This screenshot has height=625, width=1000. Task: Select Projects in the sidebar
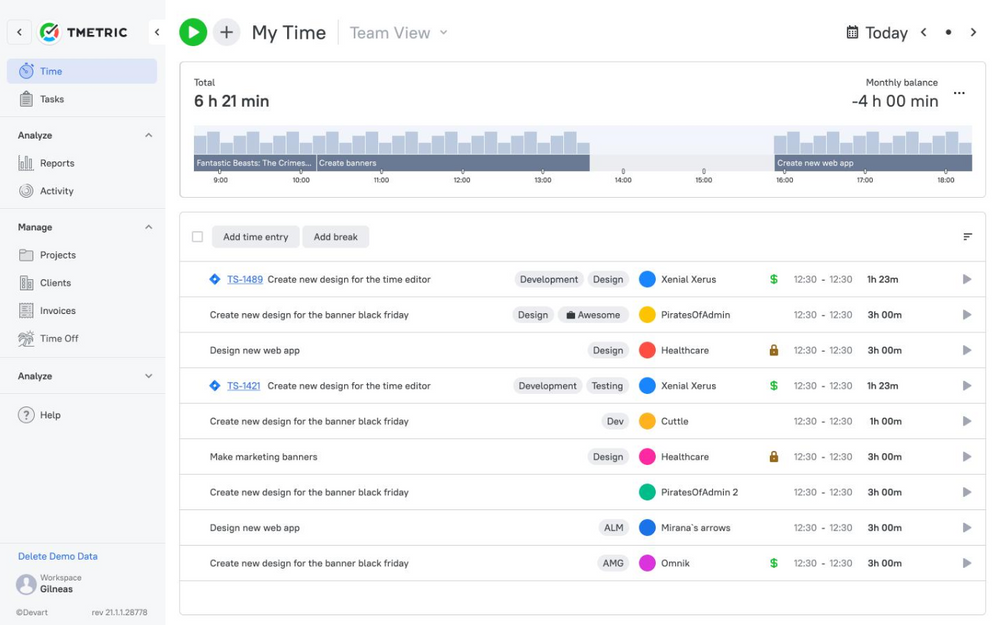tap(60, 255)
